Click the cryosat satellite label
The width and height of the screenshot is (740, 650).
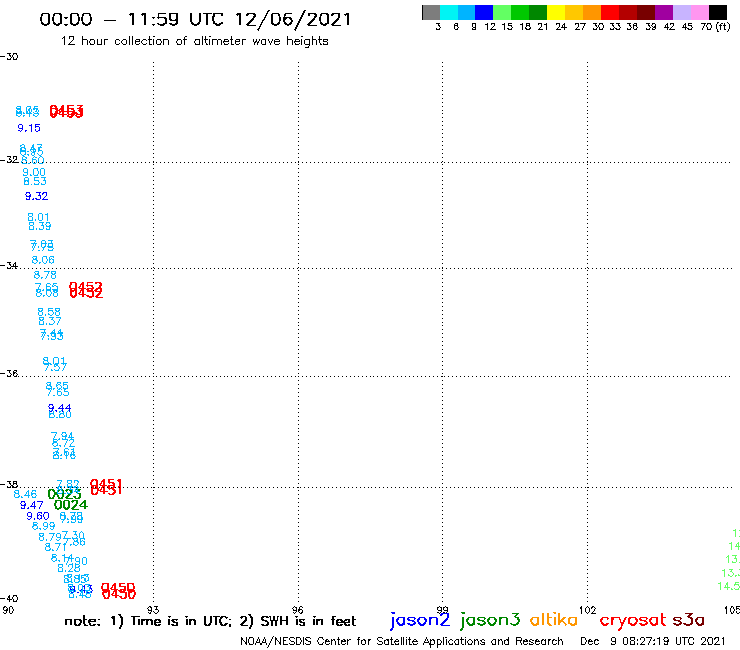(633, 620)
